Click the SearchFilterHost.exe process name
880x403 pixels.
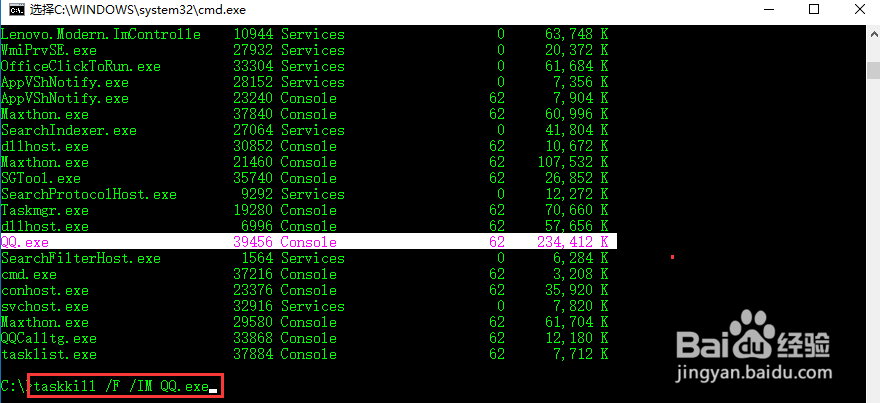click(x=81, y=258)
